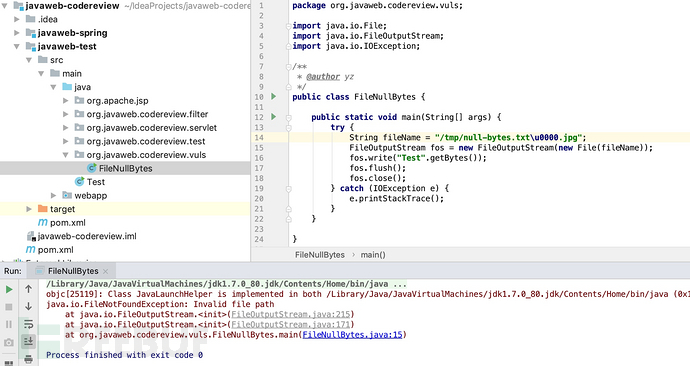
Task: Click the stop process icon in Run panel
Action: click(9, 307)
